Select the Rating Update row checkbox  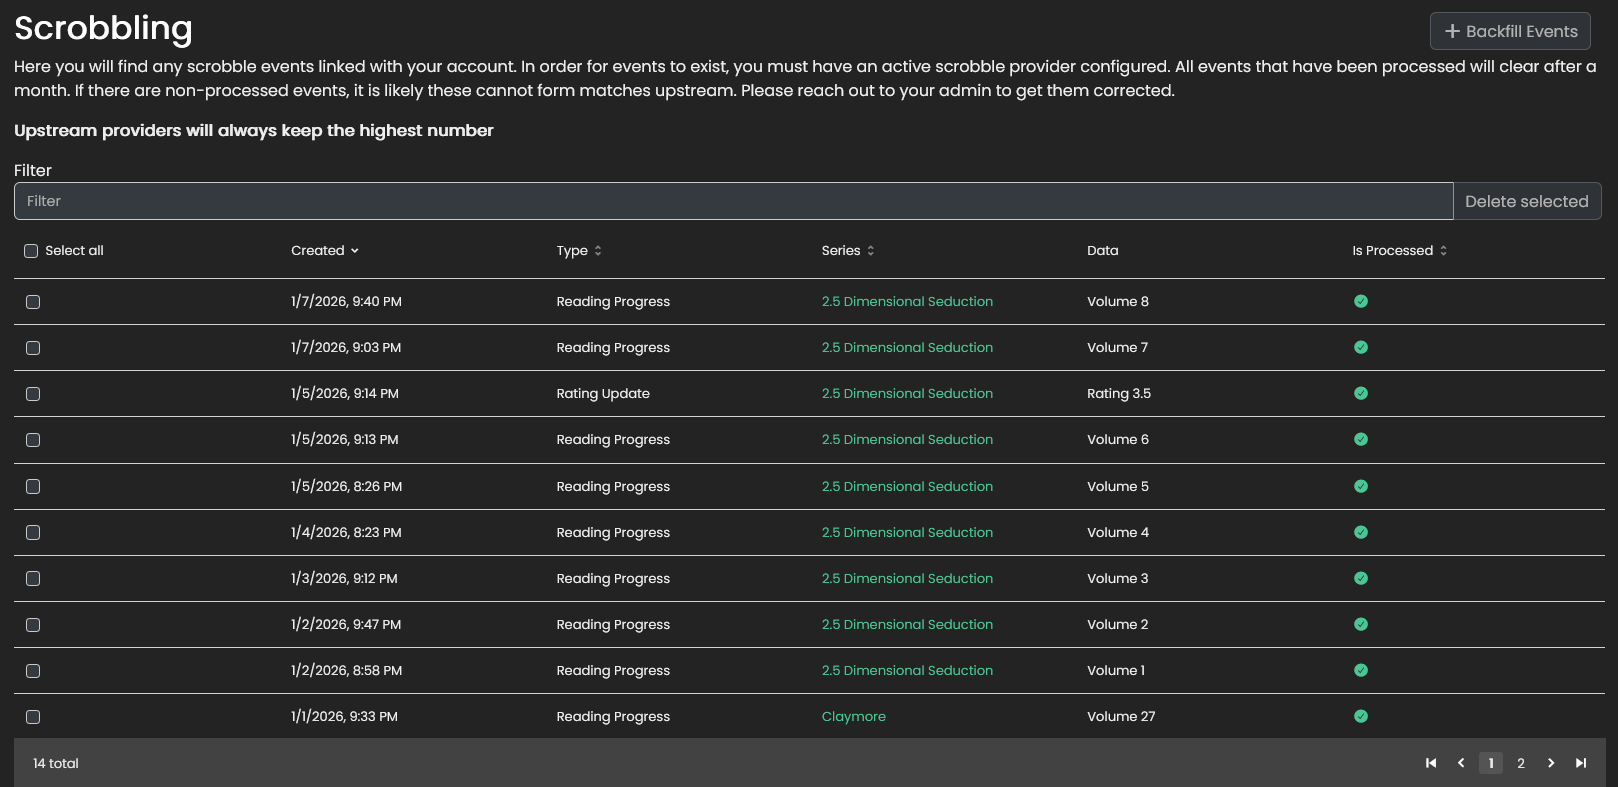(x=33, y=394)
